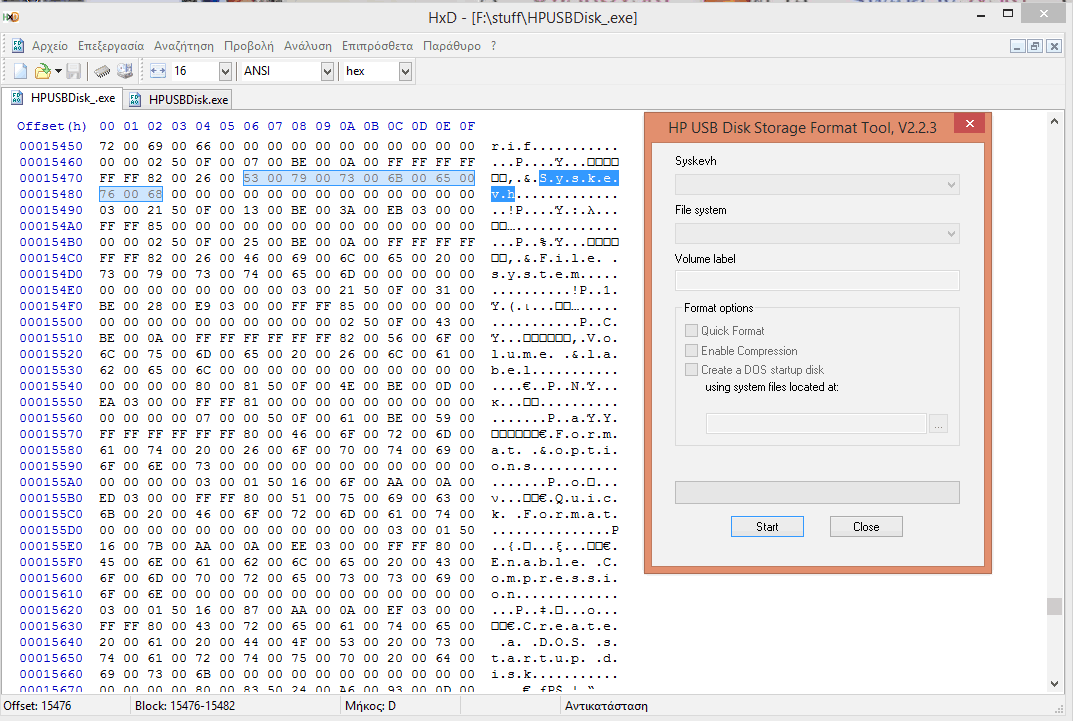Click the browse '...' button for system files
Screen dimensions: 1073x721
[938, 423]
